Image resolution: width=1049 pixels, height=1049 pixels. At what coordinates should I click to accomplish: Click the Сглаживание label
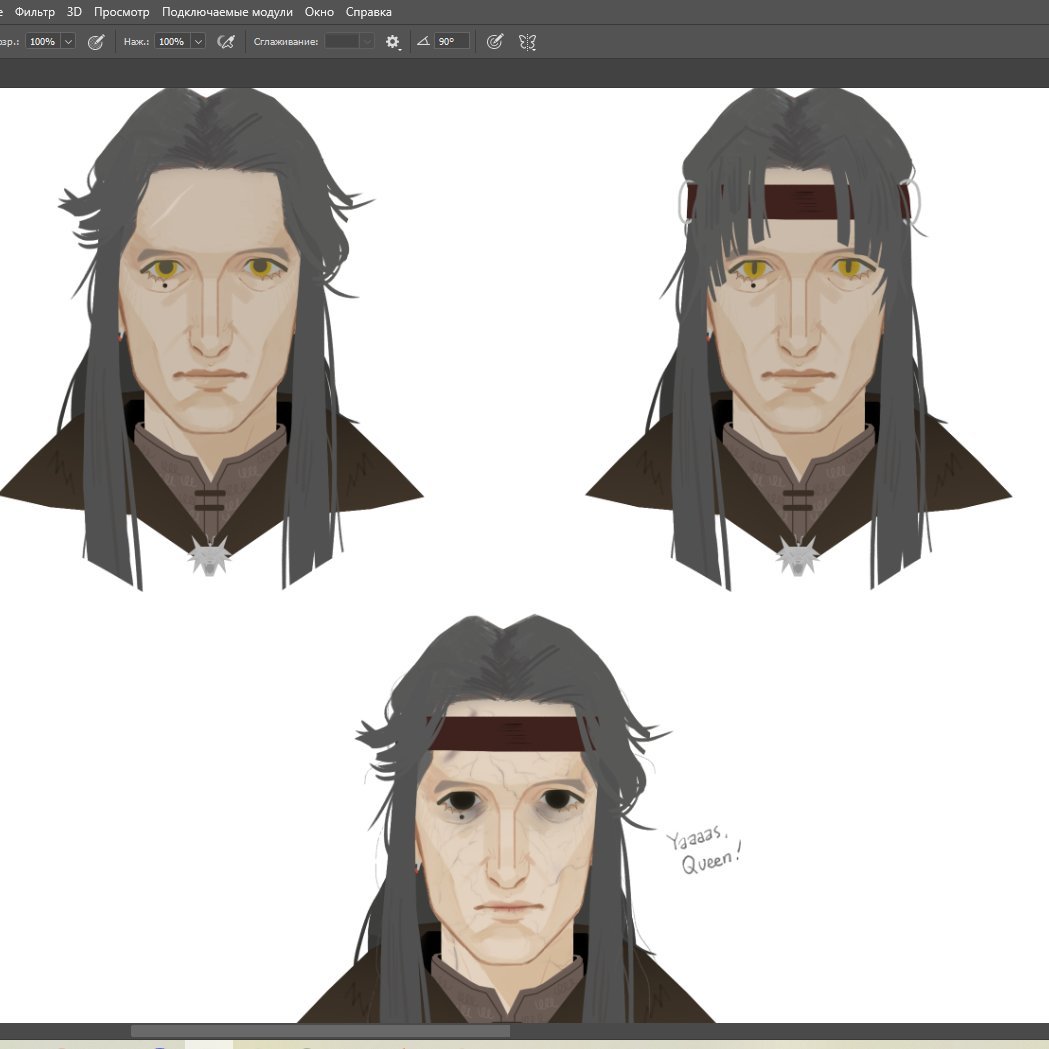[x=286, y=41]
